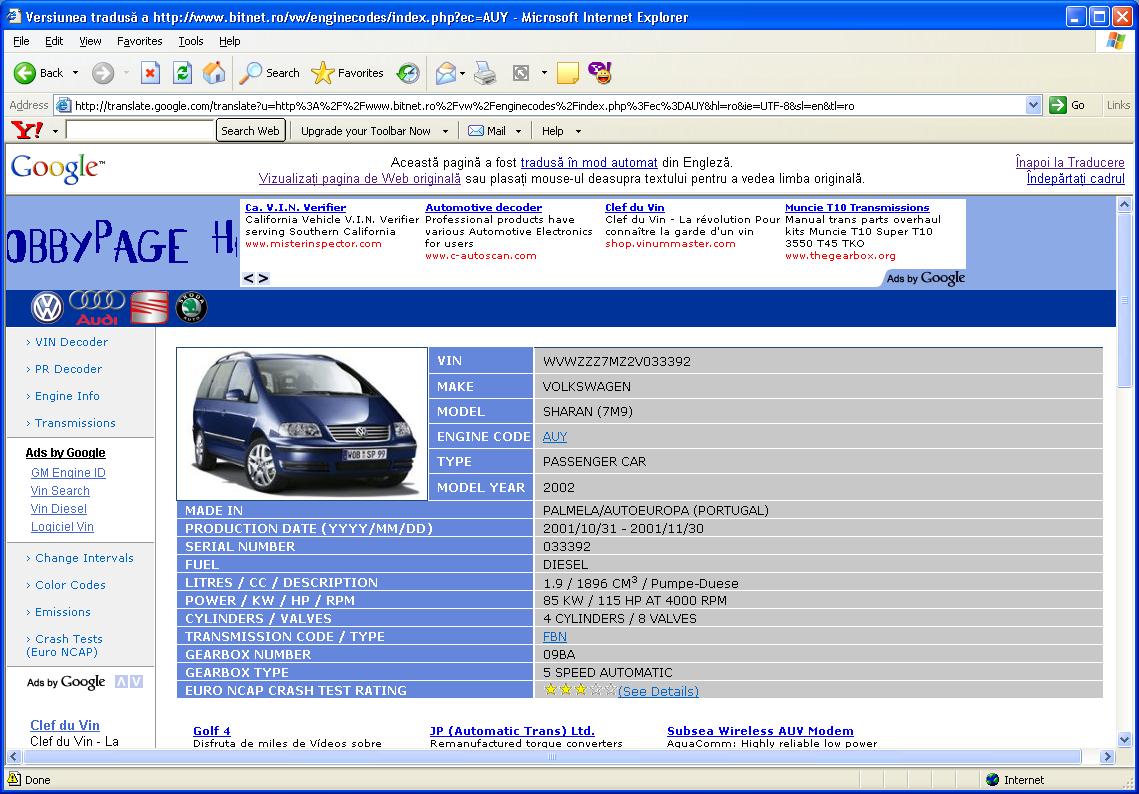Click the Audi rings logo
Image resolution: width=1139 pixels, height=794 pixels.
click(x=97, y=308)
